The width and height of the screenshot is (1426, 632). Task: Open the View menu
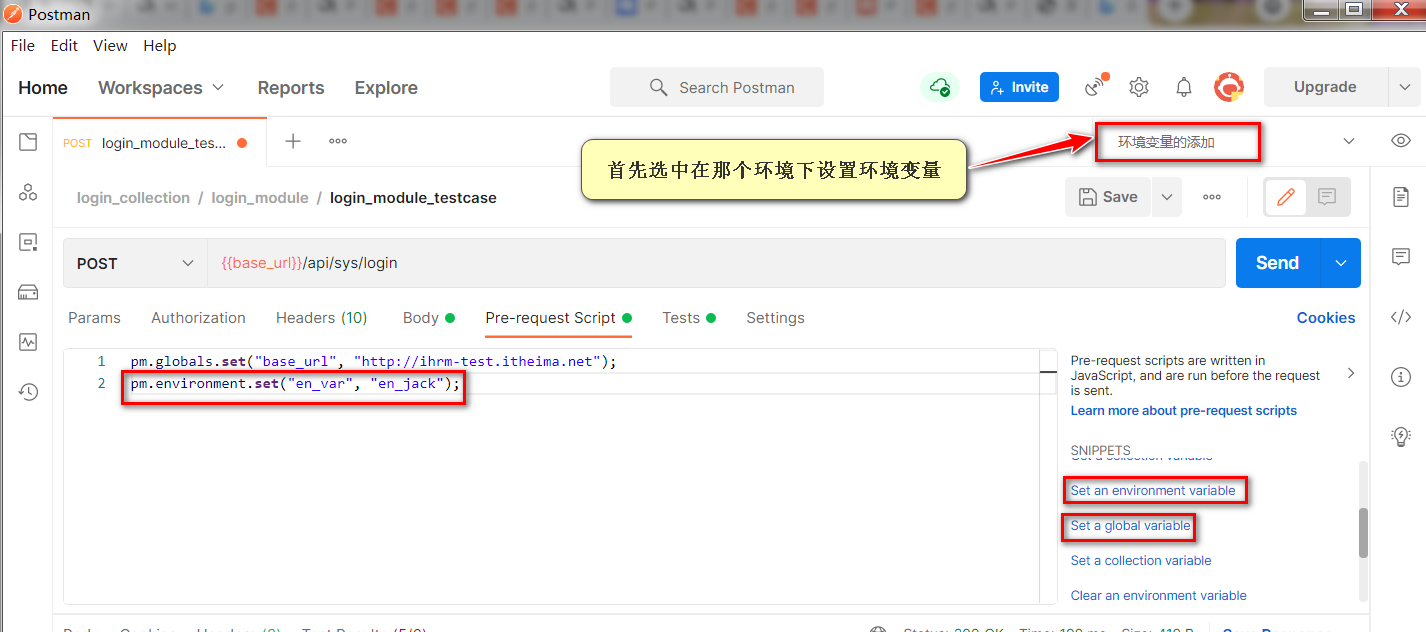coord(110,45)
